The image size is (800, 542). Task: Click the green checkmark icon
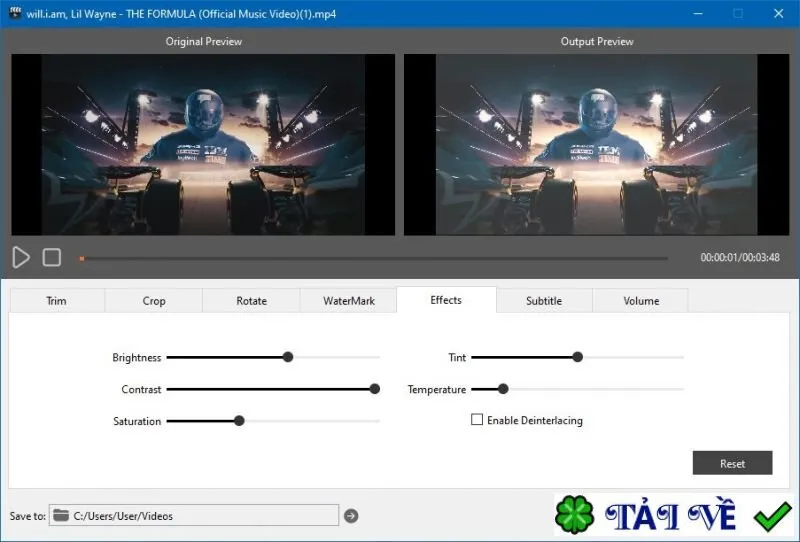(x=772, y=515)
